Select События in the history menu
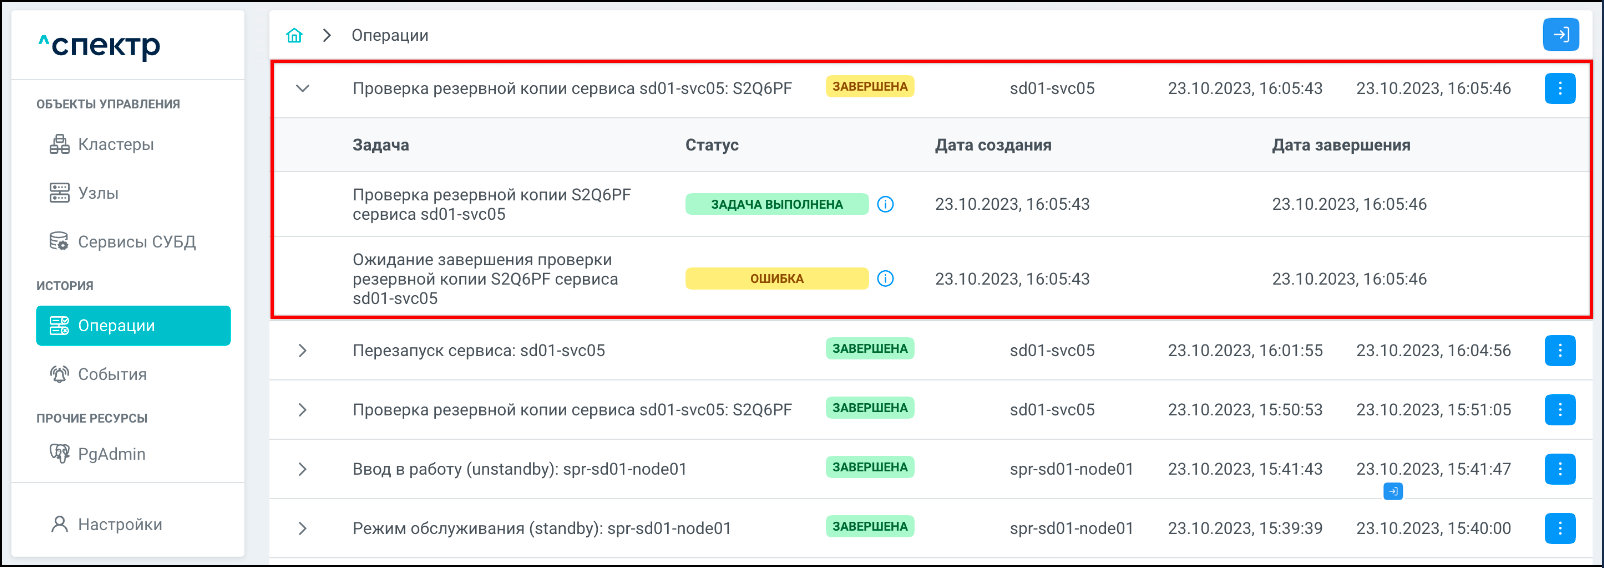 coord(112,374)
